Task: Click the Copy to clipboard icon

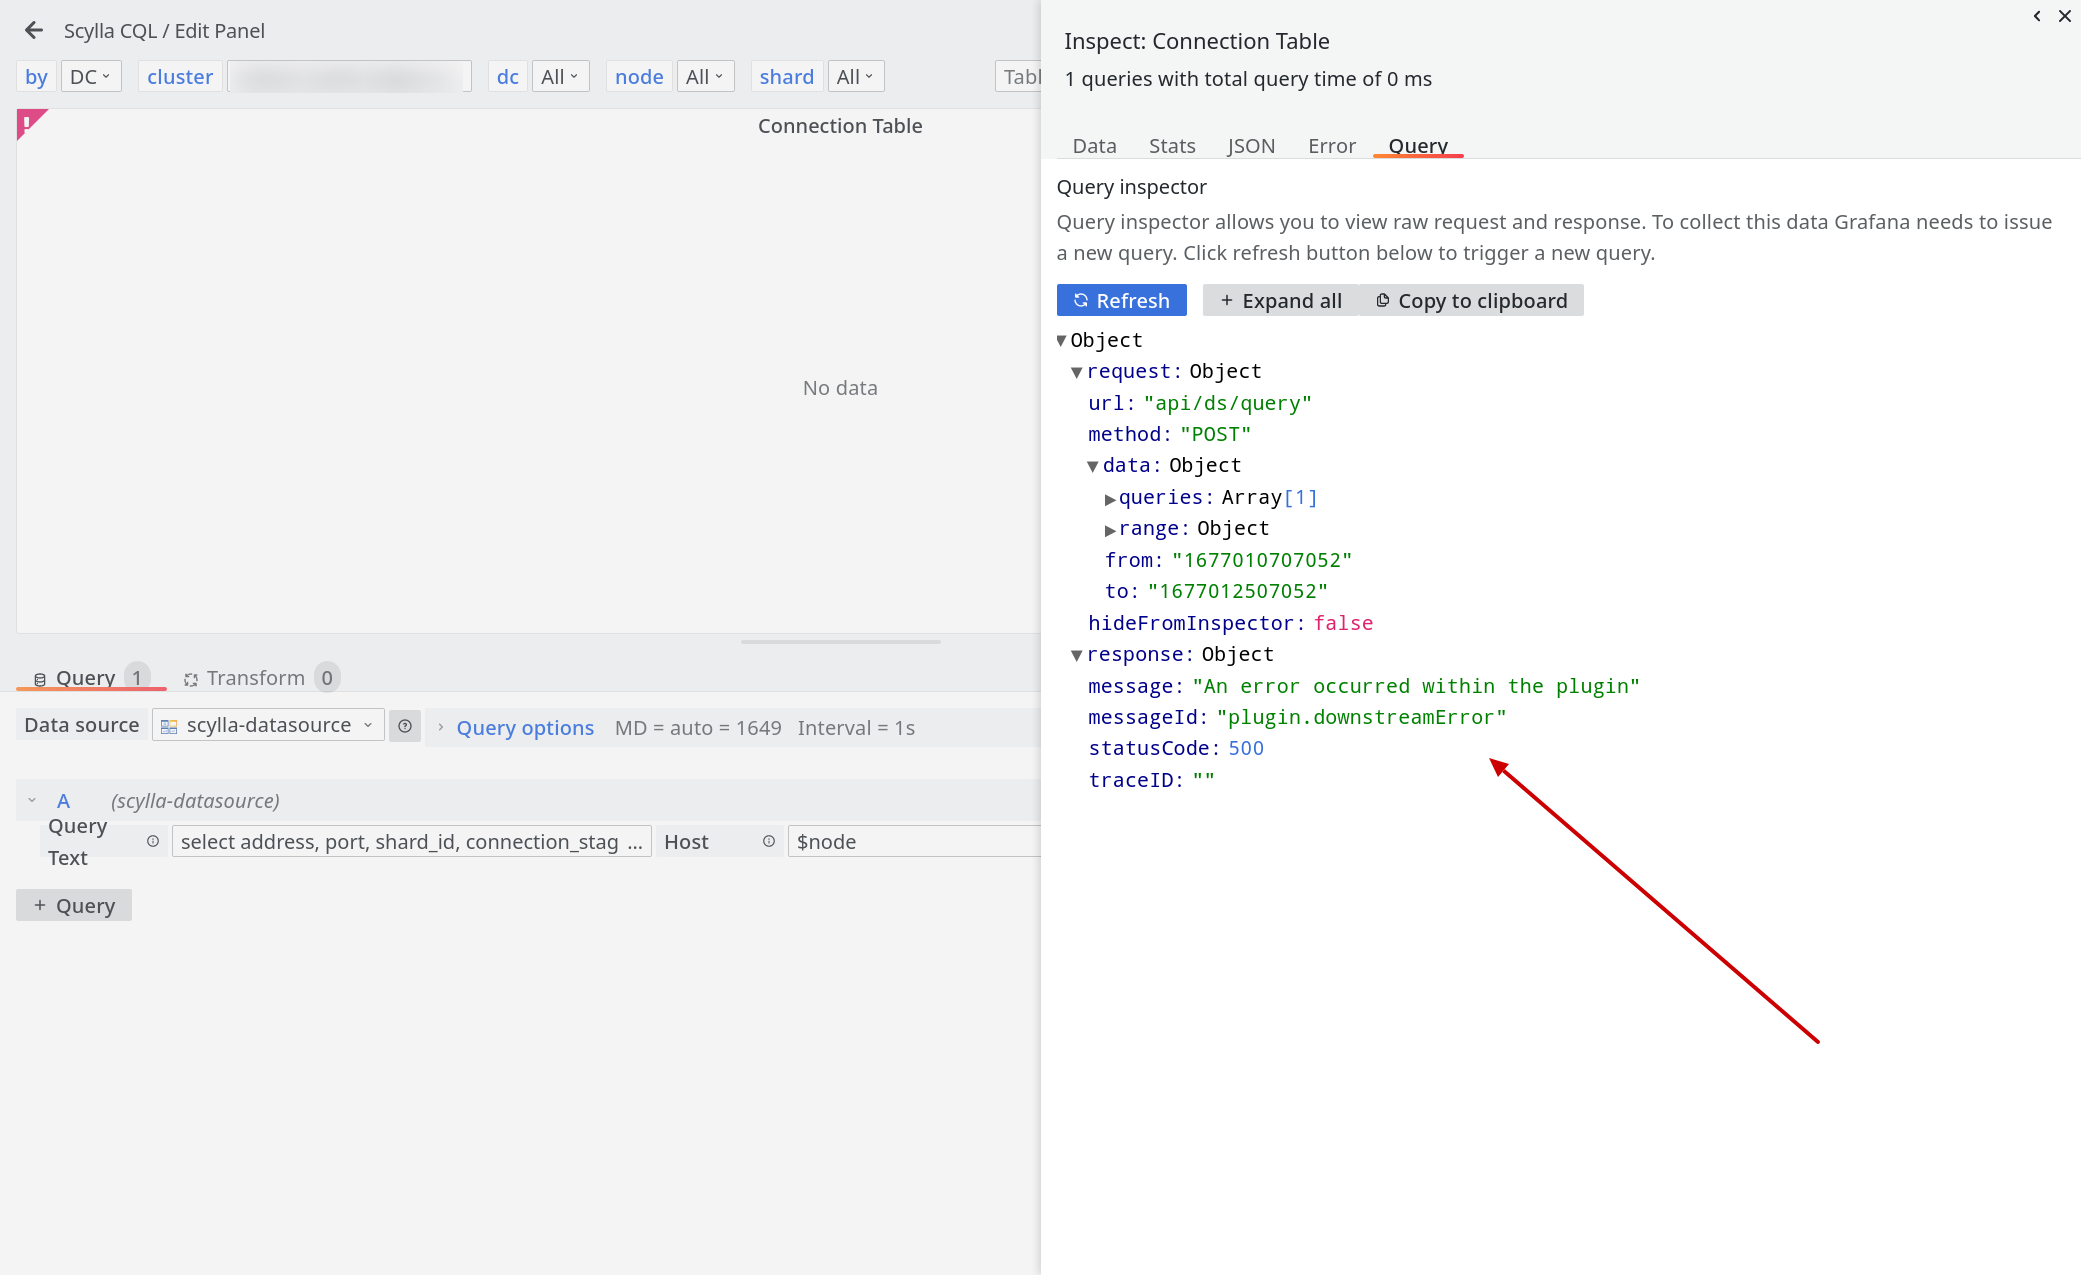Action: (1383, 300)
